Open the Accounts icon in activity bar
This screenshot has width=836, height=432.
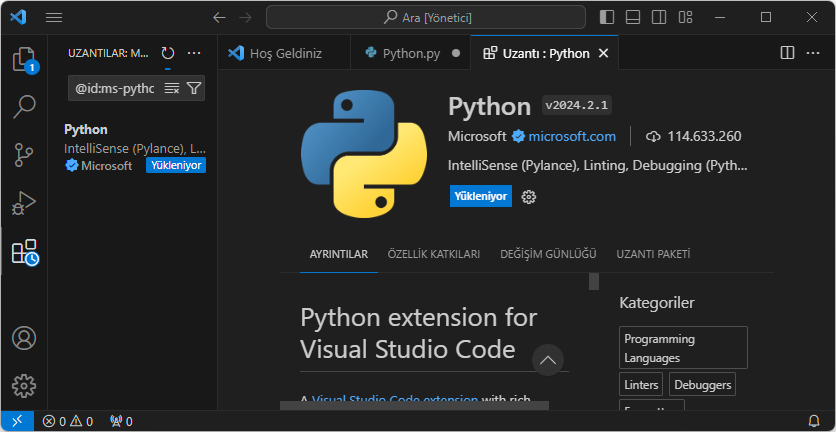coord(24,338)
